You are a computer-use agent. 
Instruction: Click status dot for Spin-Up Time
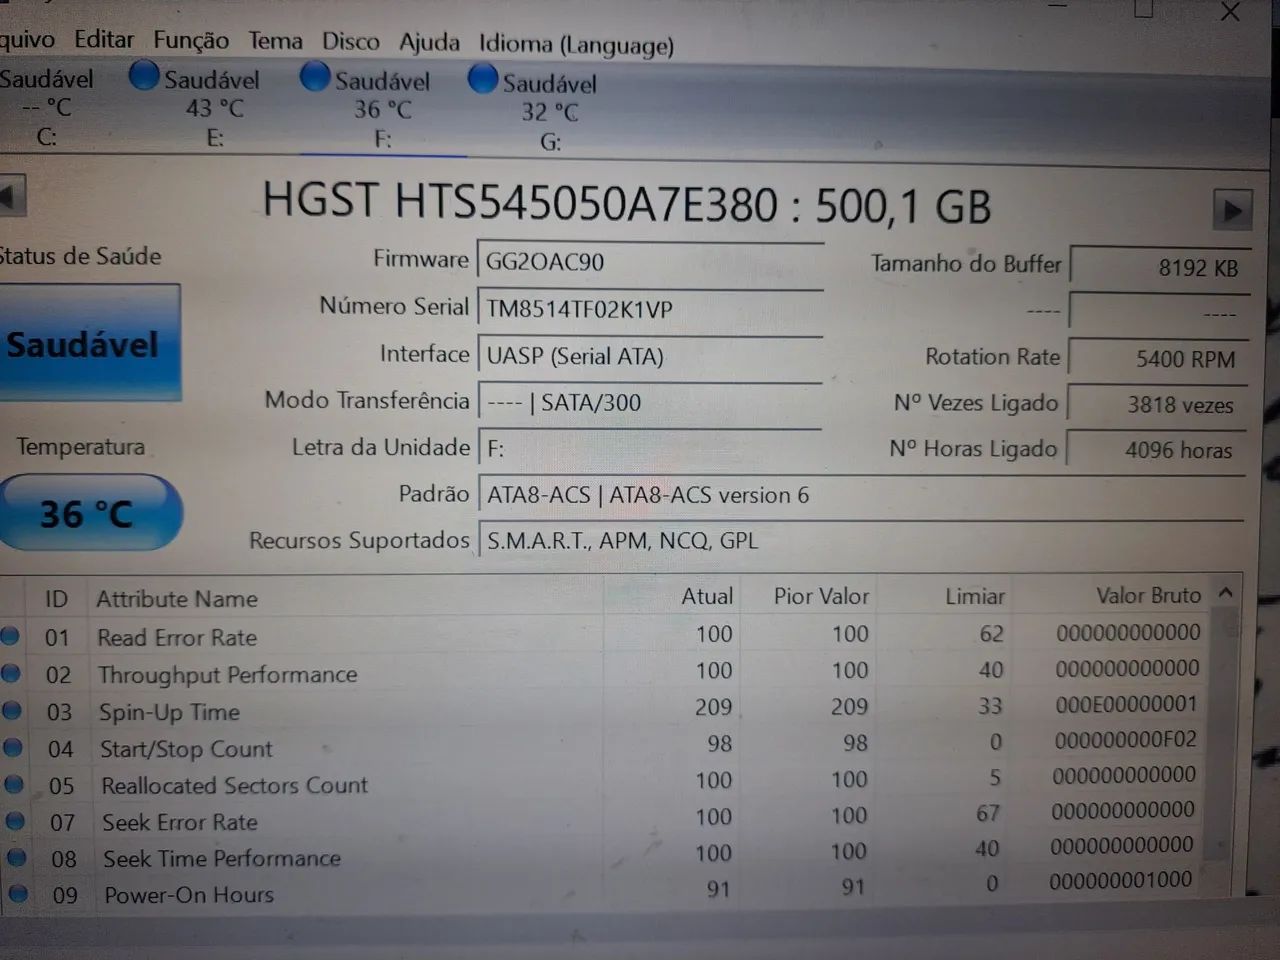pyautogui.click(x=12, y=710)
